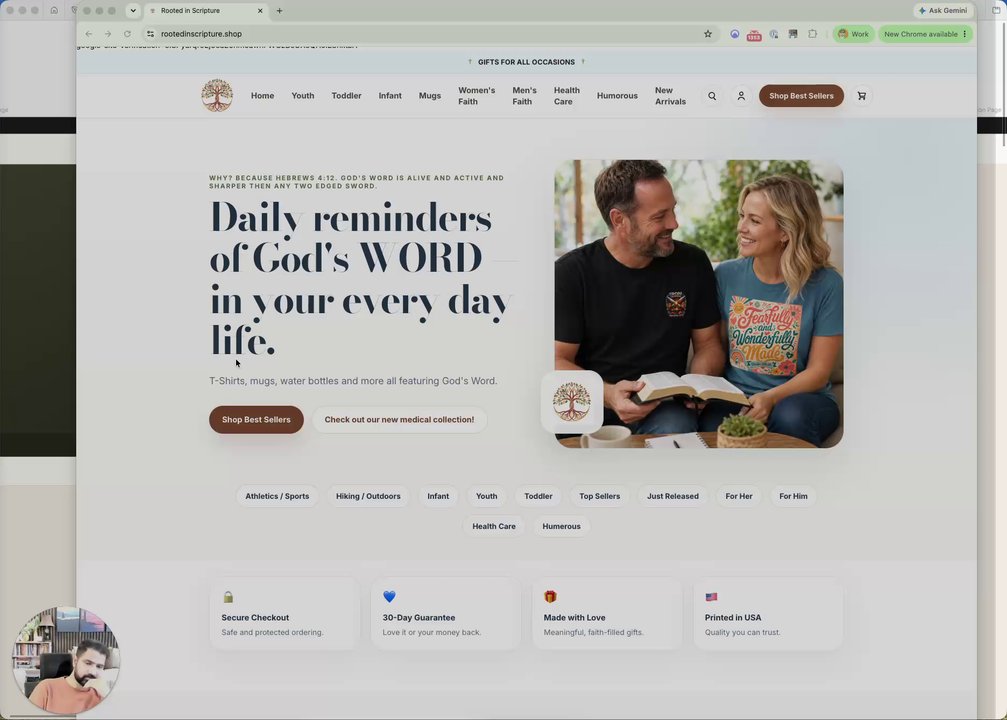Click the Secure Checkout heading
This screenshot has width=1007, height=720.
pyautogui.click(x=255, y=617)
